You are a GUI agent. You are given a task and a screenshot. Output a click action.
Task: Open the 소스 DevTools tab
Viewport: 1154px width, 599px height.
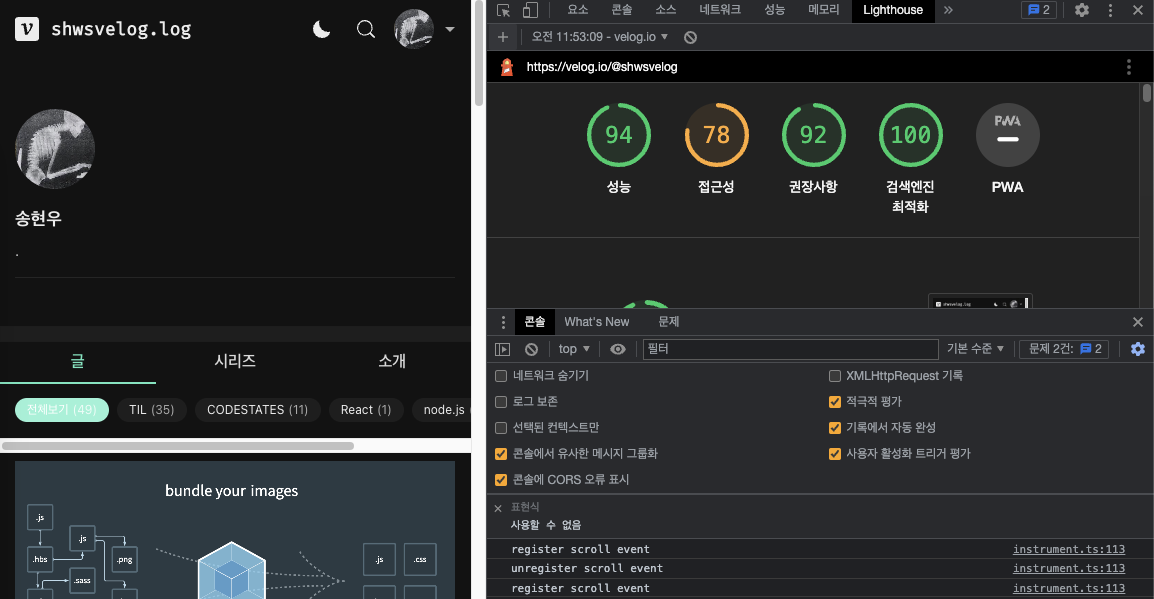tap(665, 10)
